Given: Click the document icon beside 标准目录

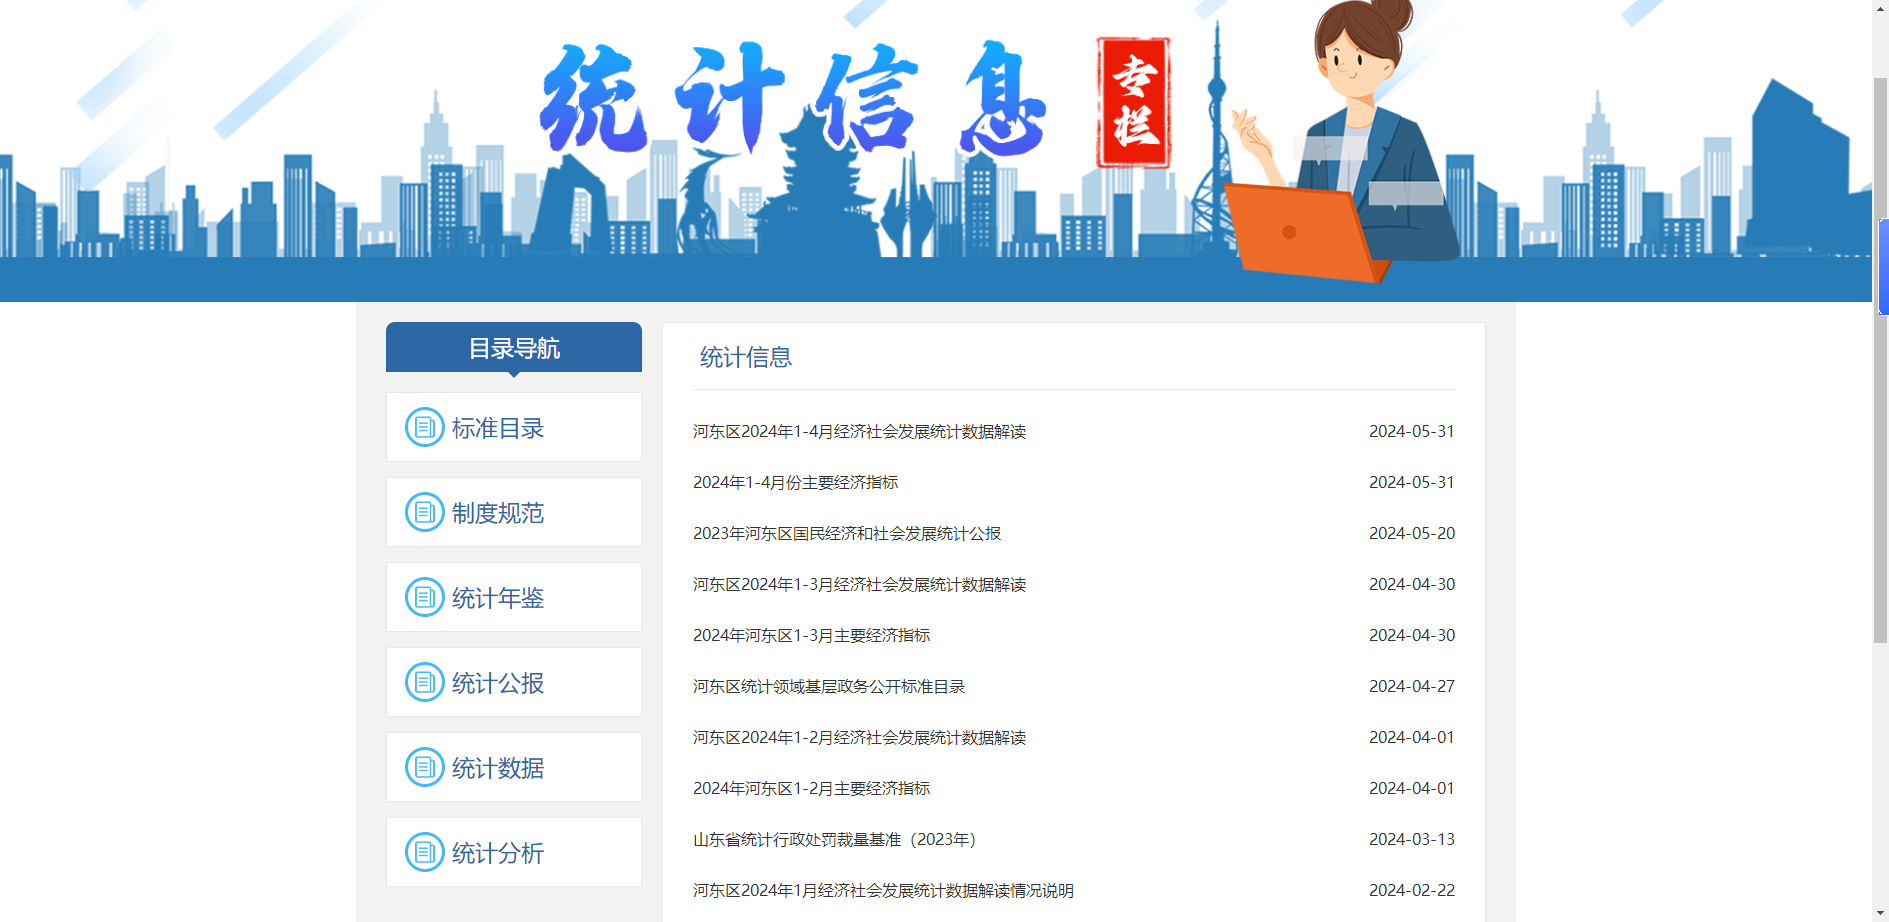Looking at the screenshot, I should click(424, 427).
